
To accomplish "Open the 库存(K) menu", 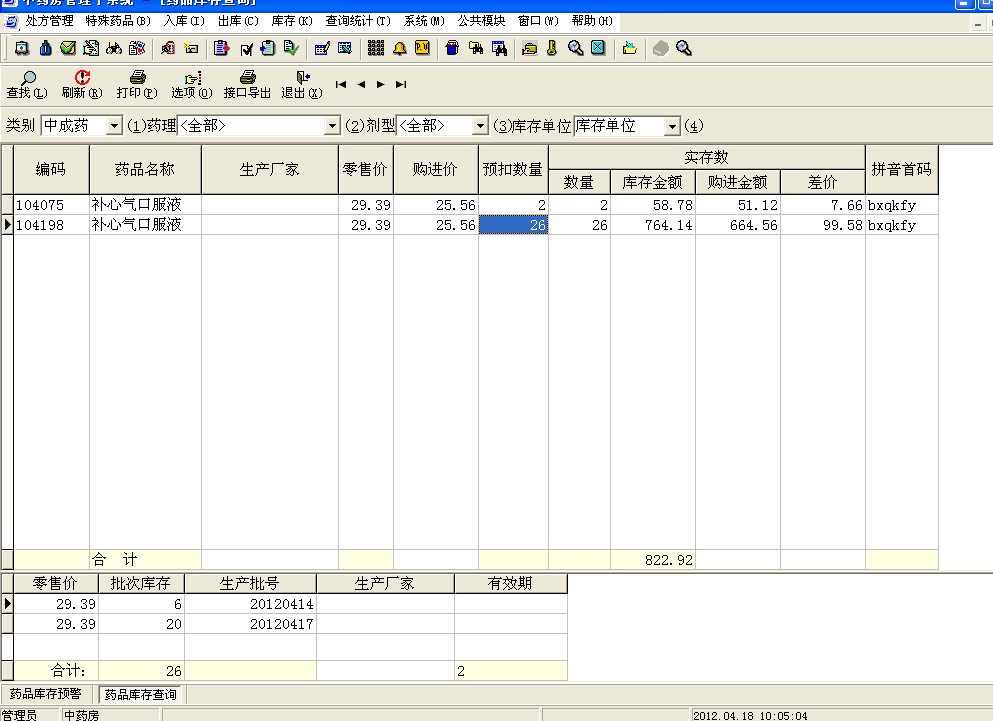I will pyautogui.click(x=292, y=21).
